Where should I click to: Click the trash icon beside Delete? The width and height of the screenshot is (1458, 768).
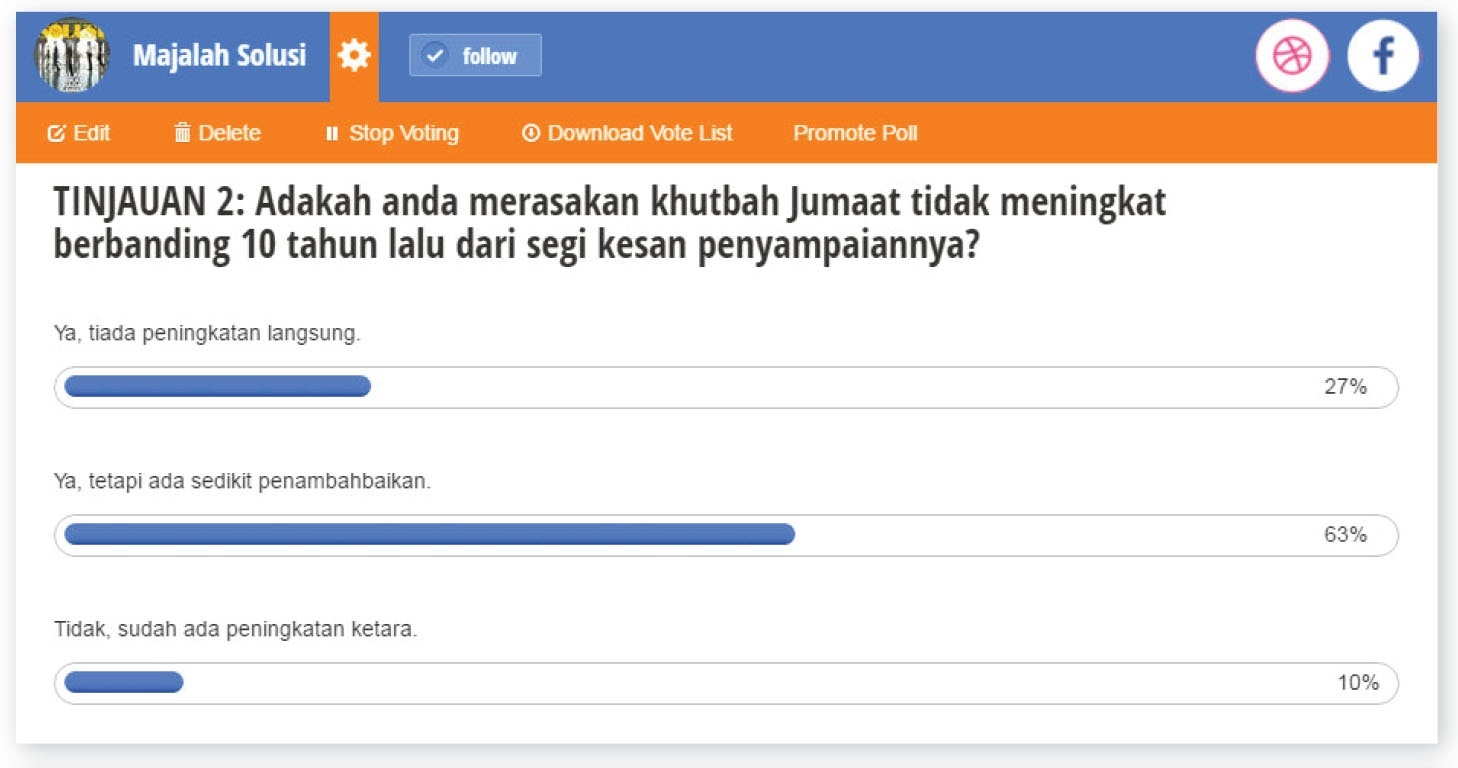(x=182, y=133)
